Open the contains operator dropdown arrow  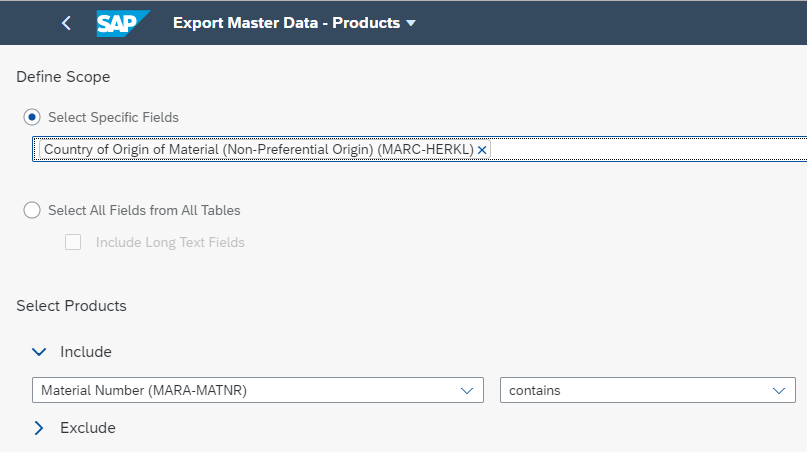779,391
